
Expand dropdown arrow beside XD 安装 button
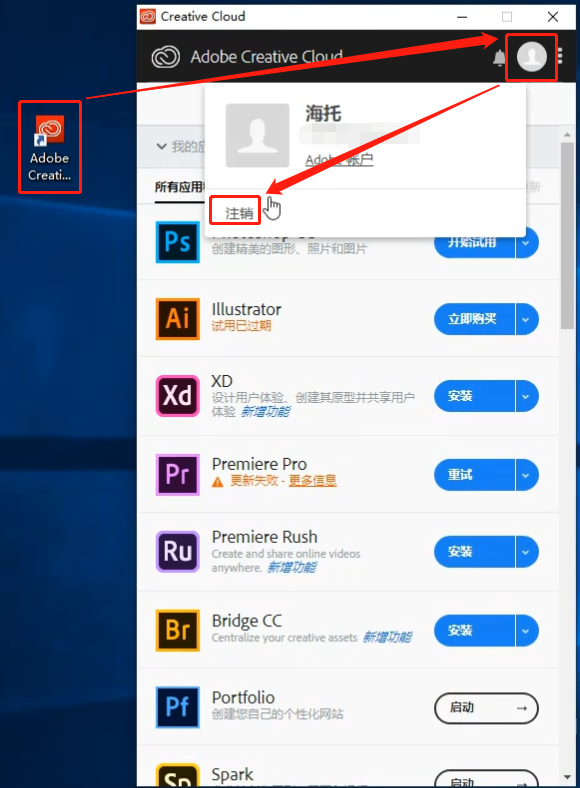point(526,396)
